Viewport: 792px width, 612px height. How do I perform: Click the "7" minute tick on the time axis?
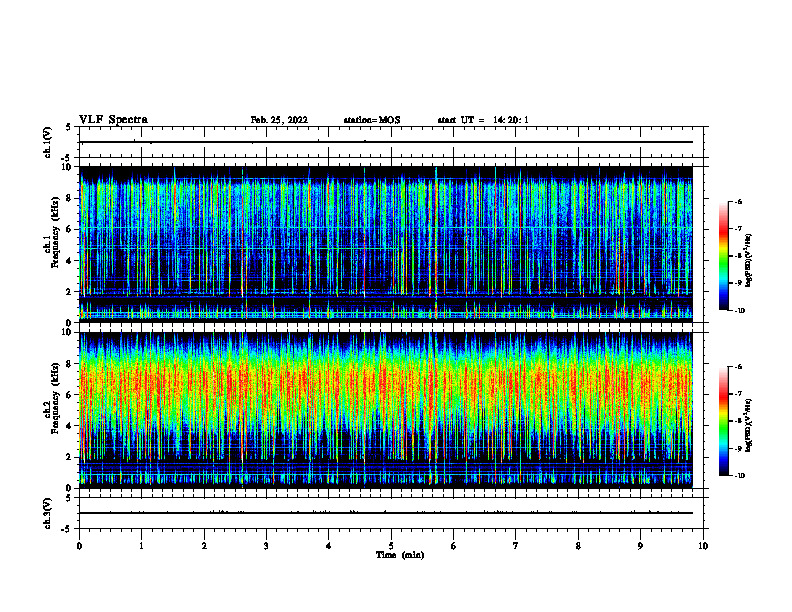pyautogui.click(x=516, y=546)
